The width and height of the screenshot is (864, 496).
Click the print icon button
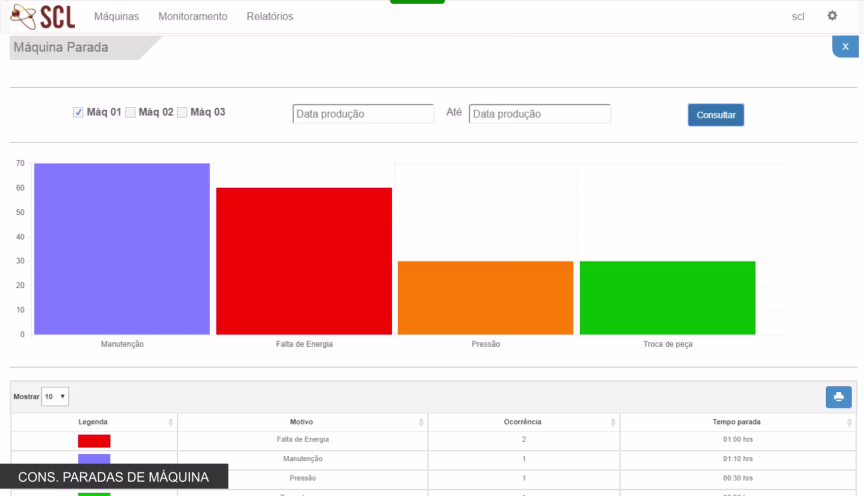pos(838,397)
